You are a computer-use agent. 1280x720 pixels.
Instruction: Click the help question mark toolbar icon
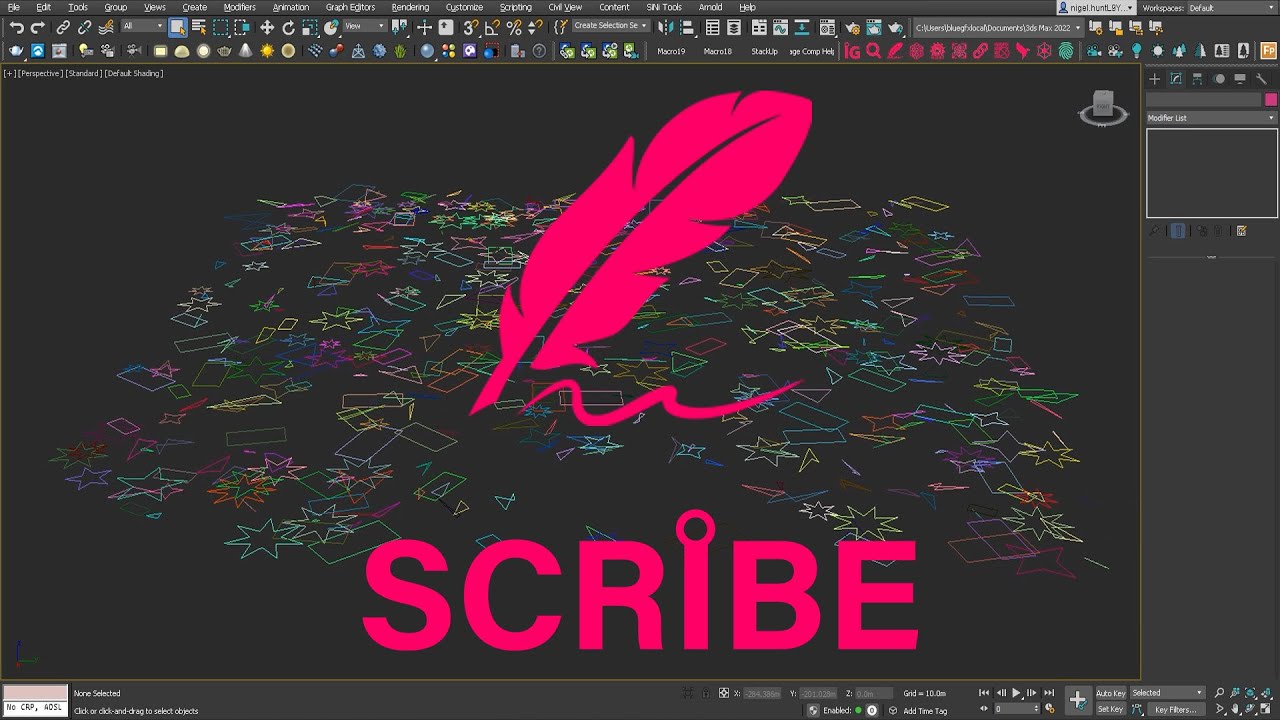540,51
